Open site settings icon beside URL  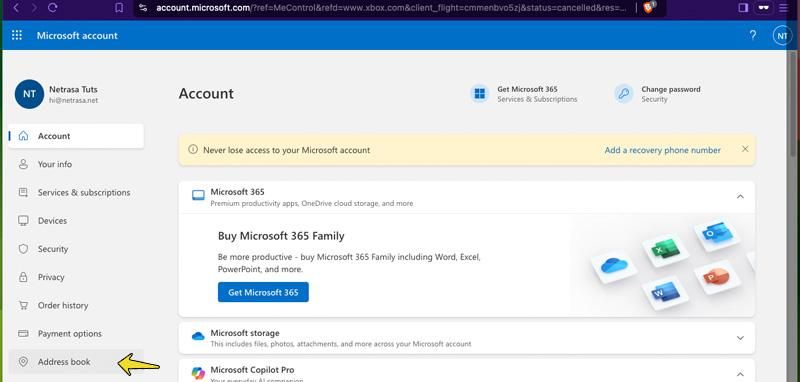[143, 8]
